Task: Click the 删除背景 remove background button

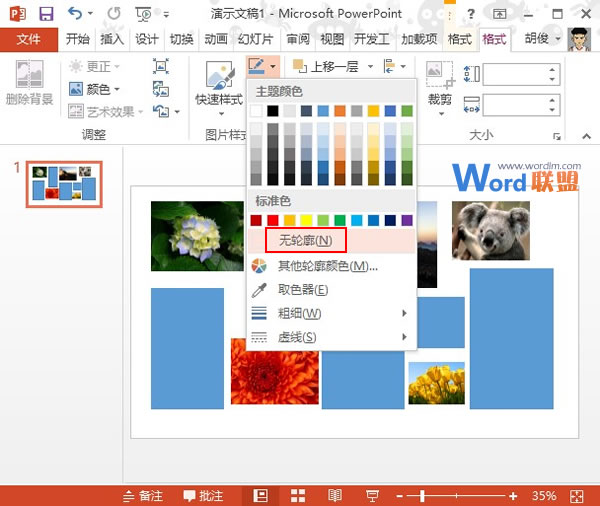Action: click(x=29, y=83)
